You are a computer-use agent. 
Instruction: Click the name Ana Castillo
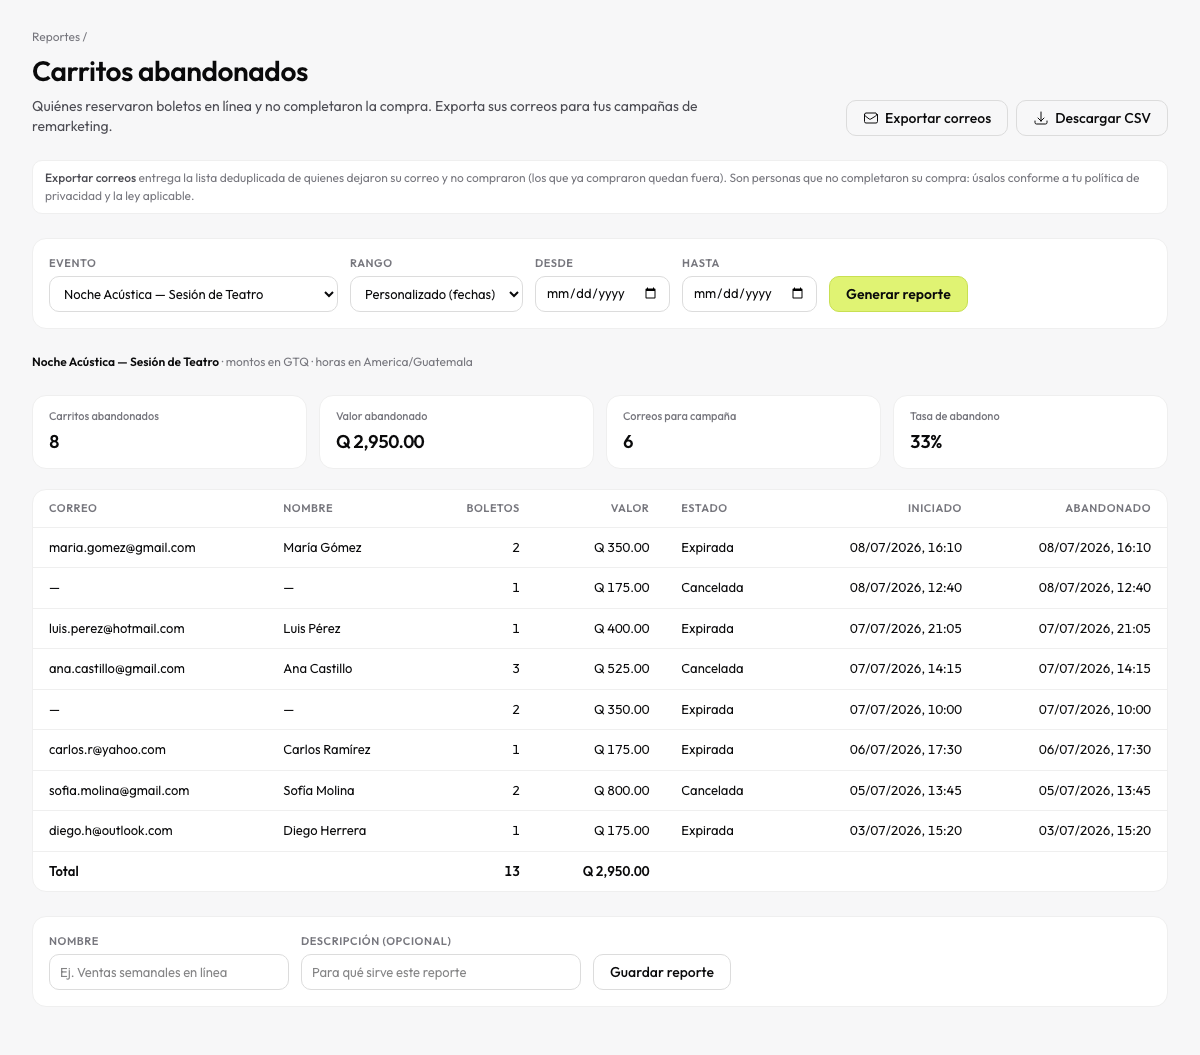(x=318, y=669)
